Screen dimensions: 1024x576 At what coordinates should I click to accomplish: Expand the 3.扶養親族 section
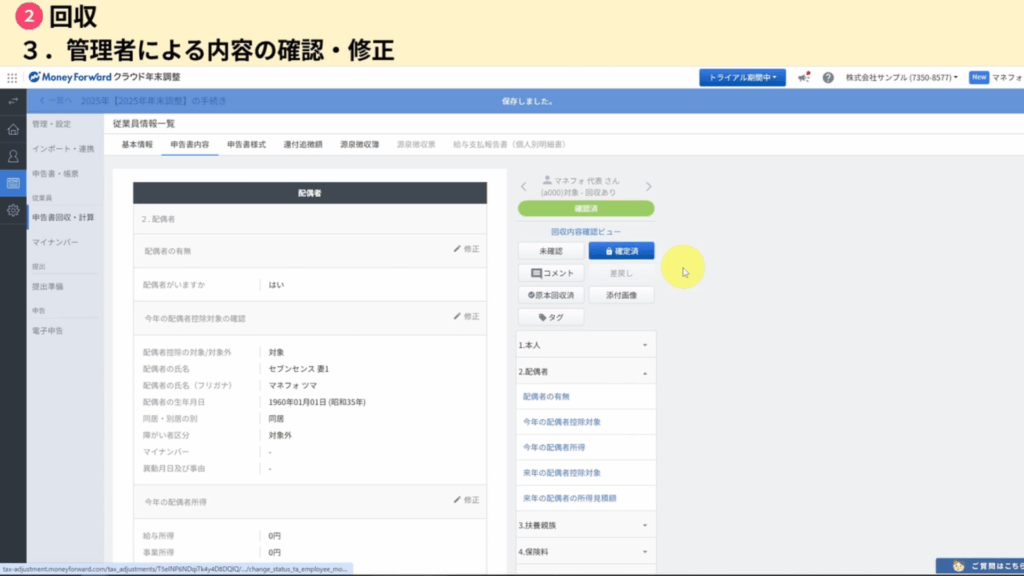(586, 525)
